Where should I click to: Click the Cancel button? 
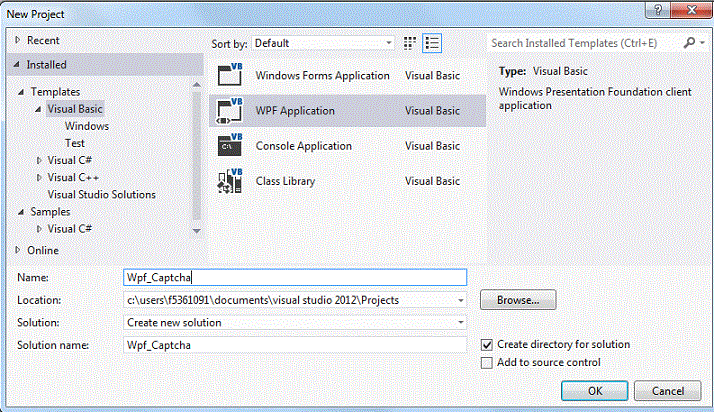pyautogui.click(x=668, y=391)
